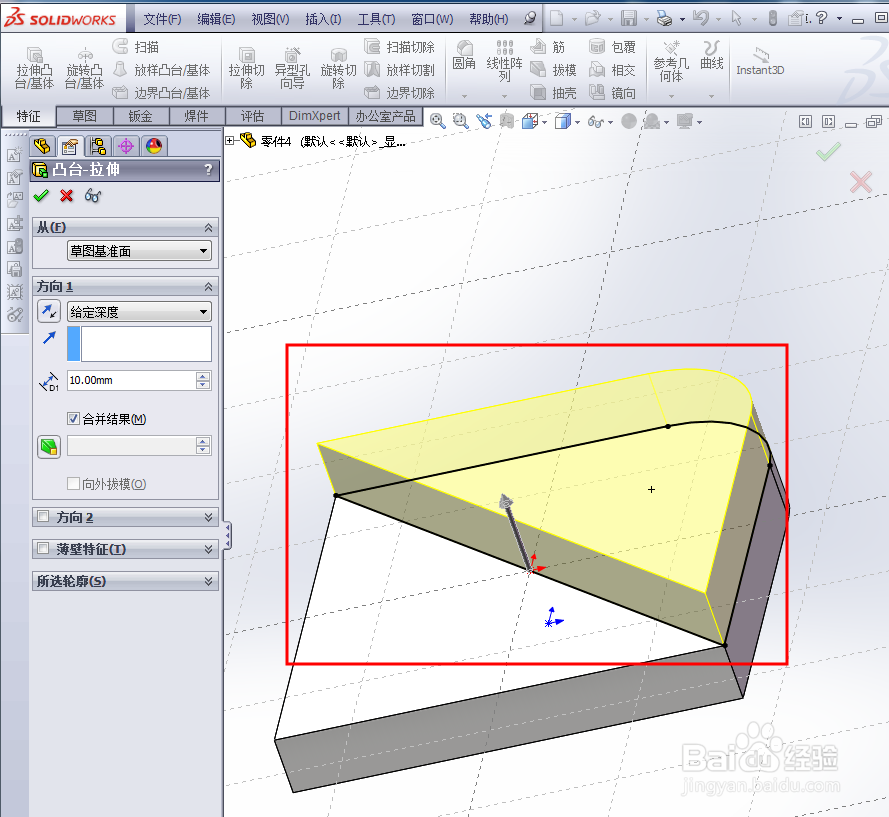Switch to the 评估 tab
Screen dimensions: 889x817
tap(253, 116)
